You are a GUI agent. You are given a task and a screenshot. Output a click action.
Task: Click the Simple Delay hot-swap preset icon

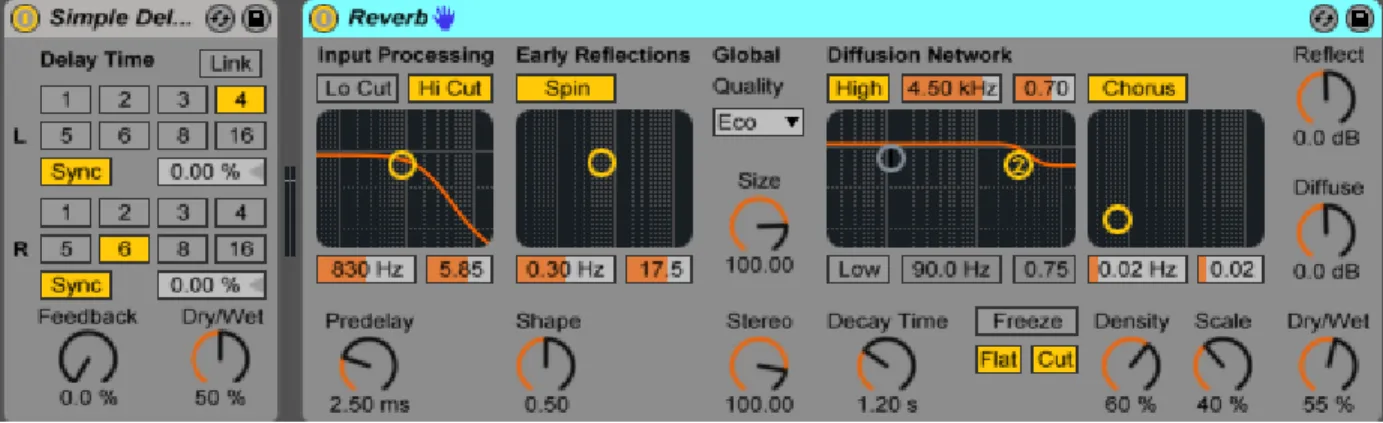(218, 18)
